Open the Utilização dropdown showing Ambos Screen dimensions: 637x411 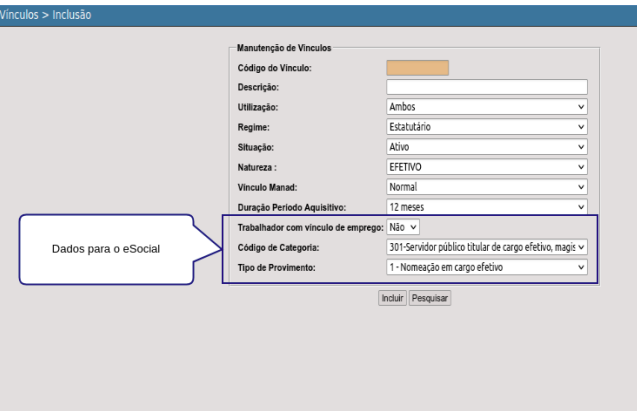(x=487, y=107)
